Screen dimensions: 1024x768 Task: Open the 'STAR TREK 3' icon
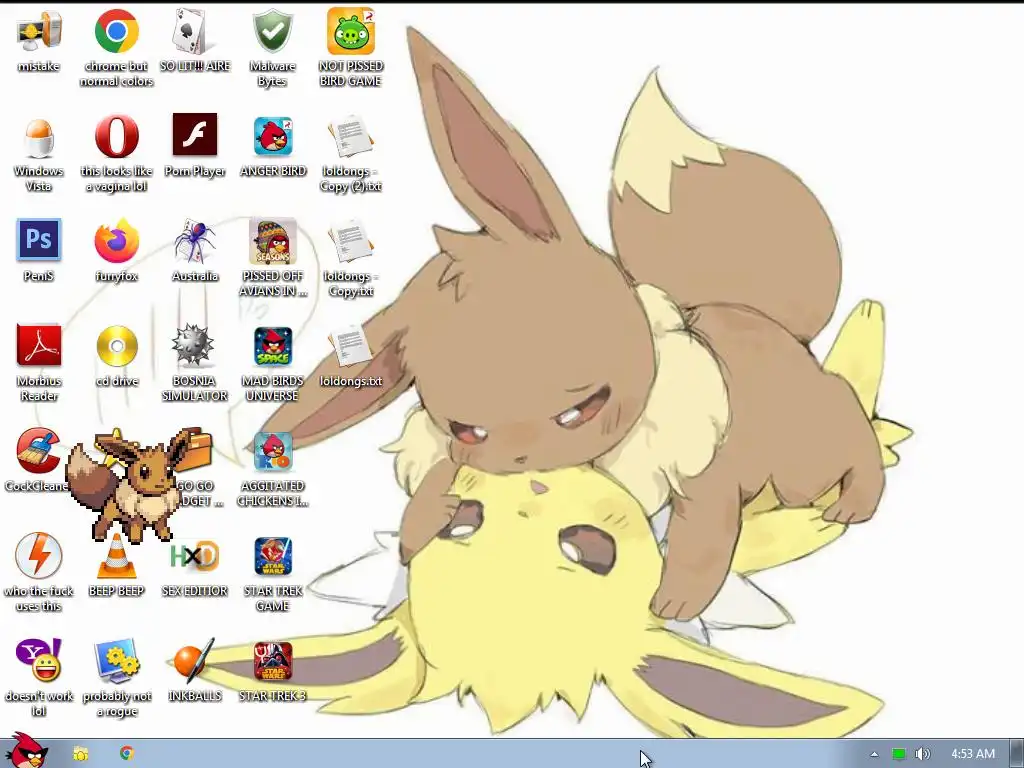[x=273, y=662]
